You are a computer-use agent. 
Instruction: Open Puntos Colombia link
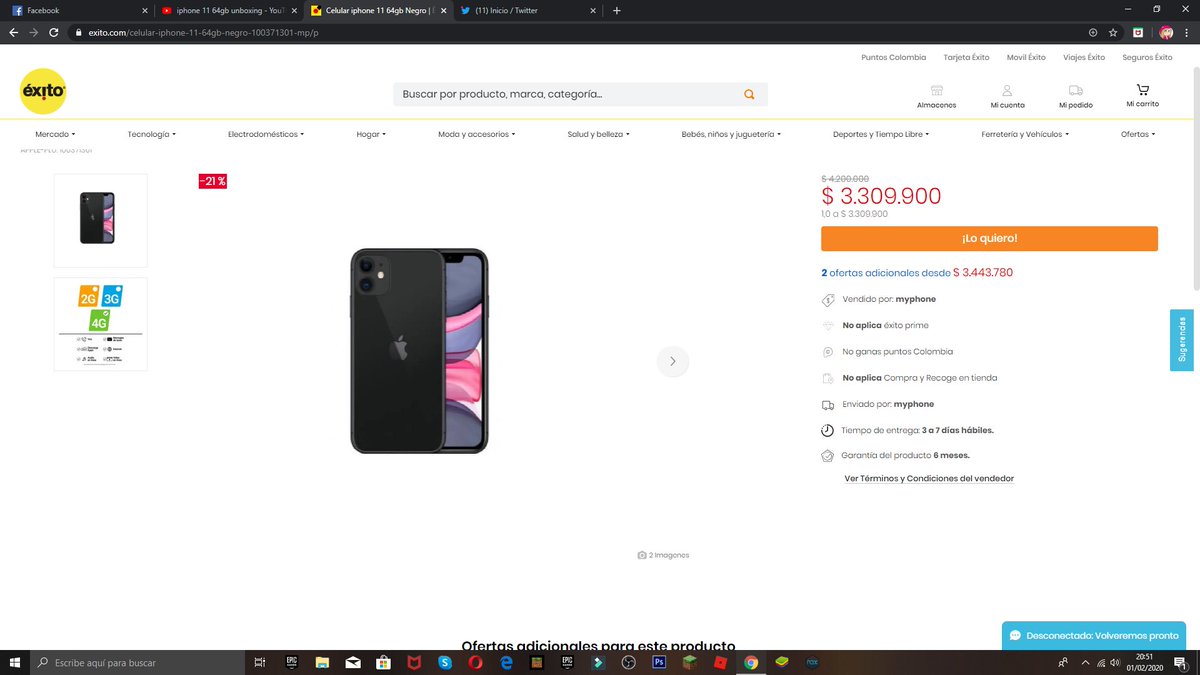pos(894,57)
